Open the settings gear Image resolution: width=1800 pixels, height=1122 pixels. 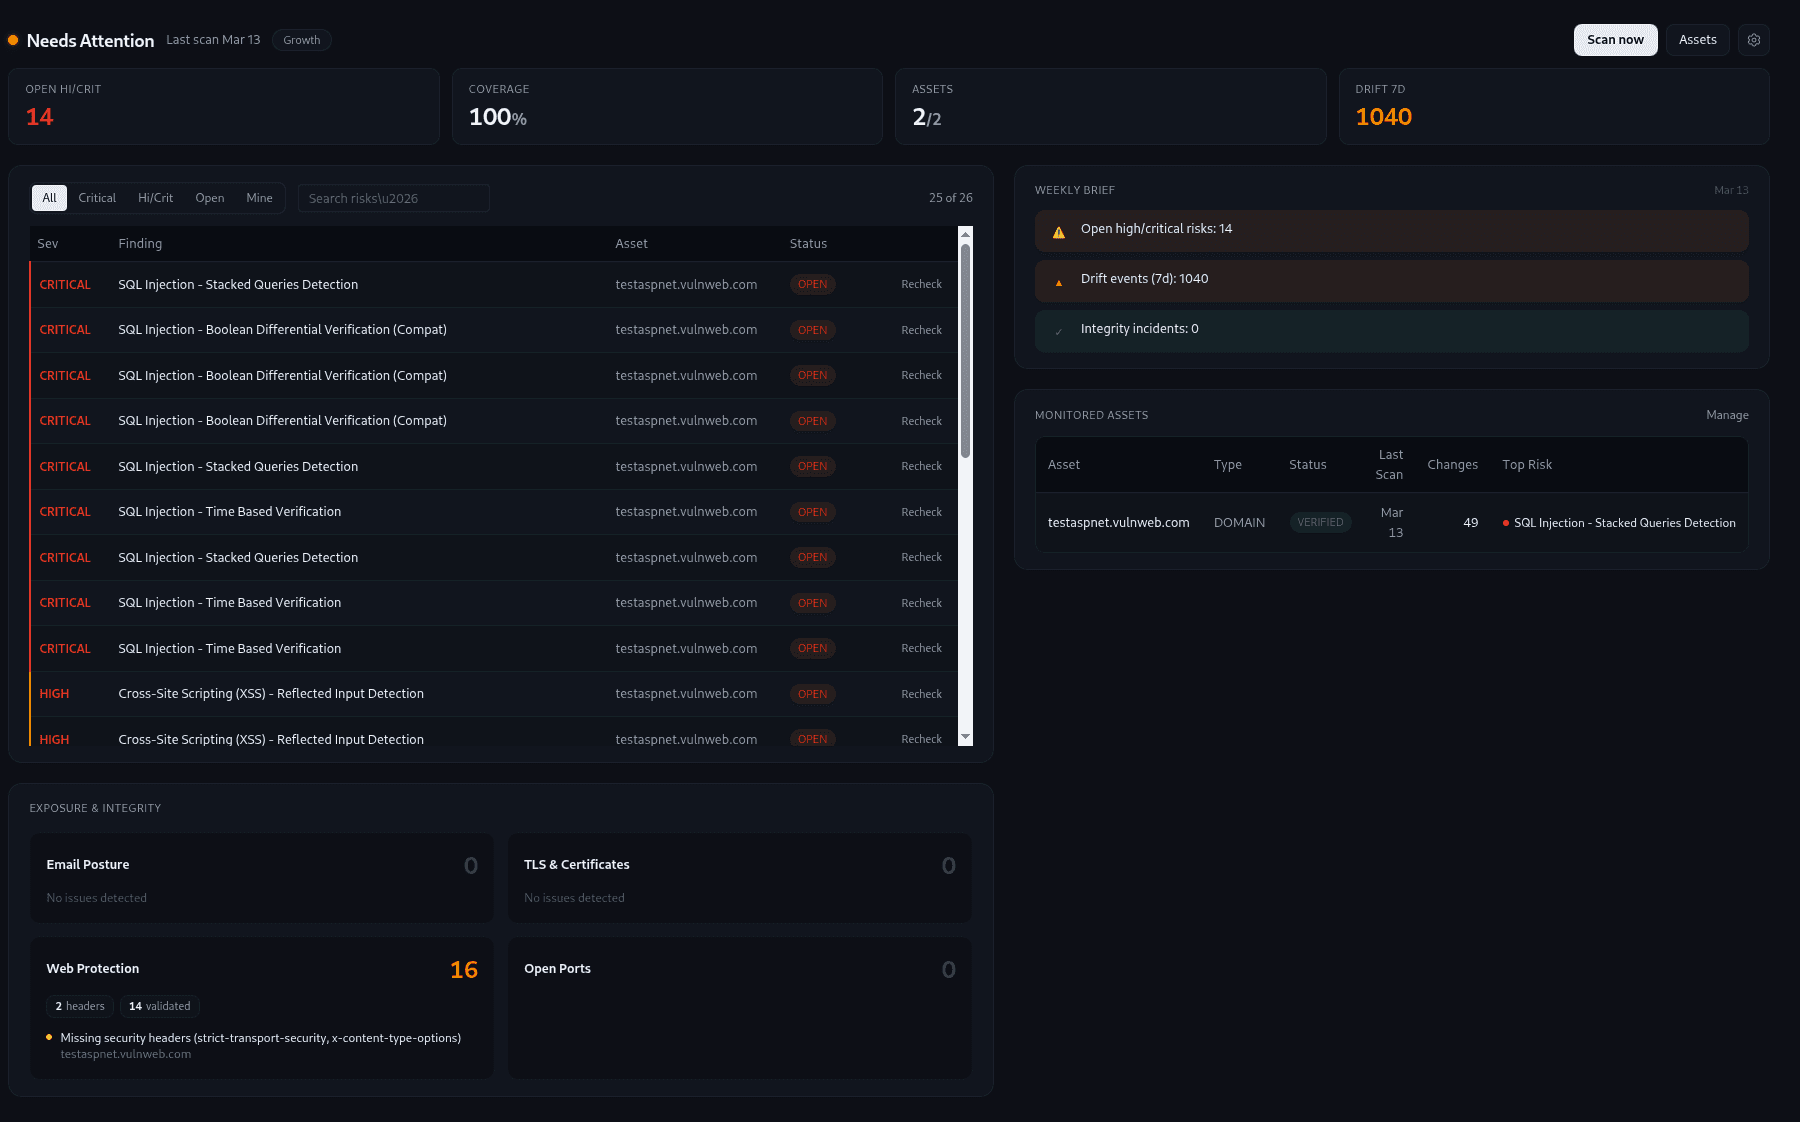(x=1753, y=40)
